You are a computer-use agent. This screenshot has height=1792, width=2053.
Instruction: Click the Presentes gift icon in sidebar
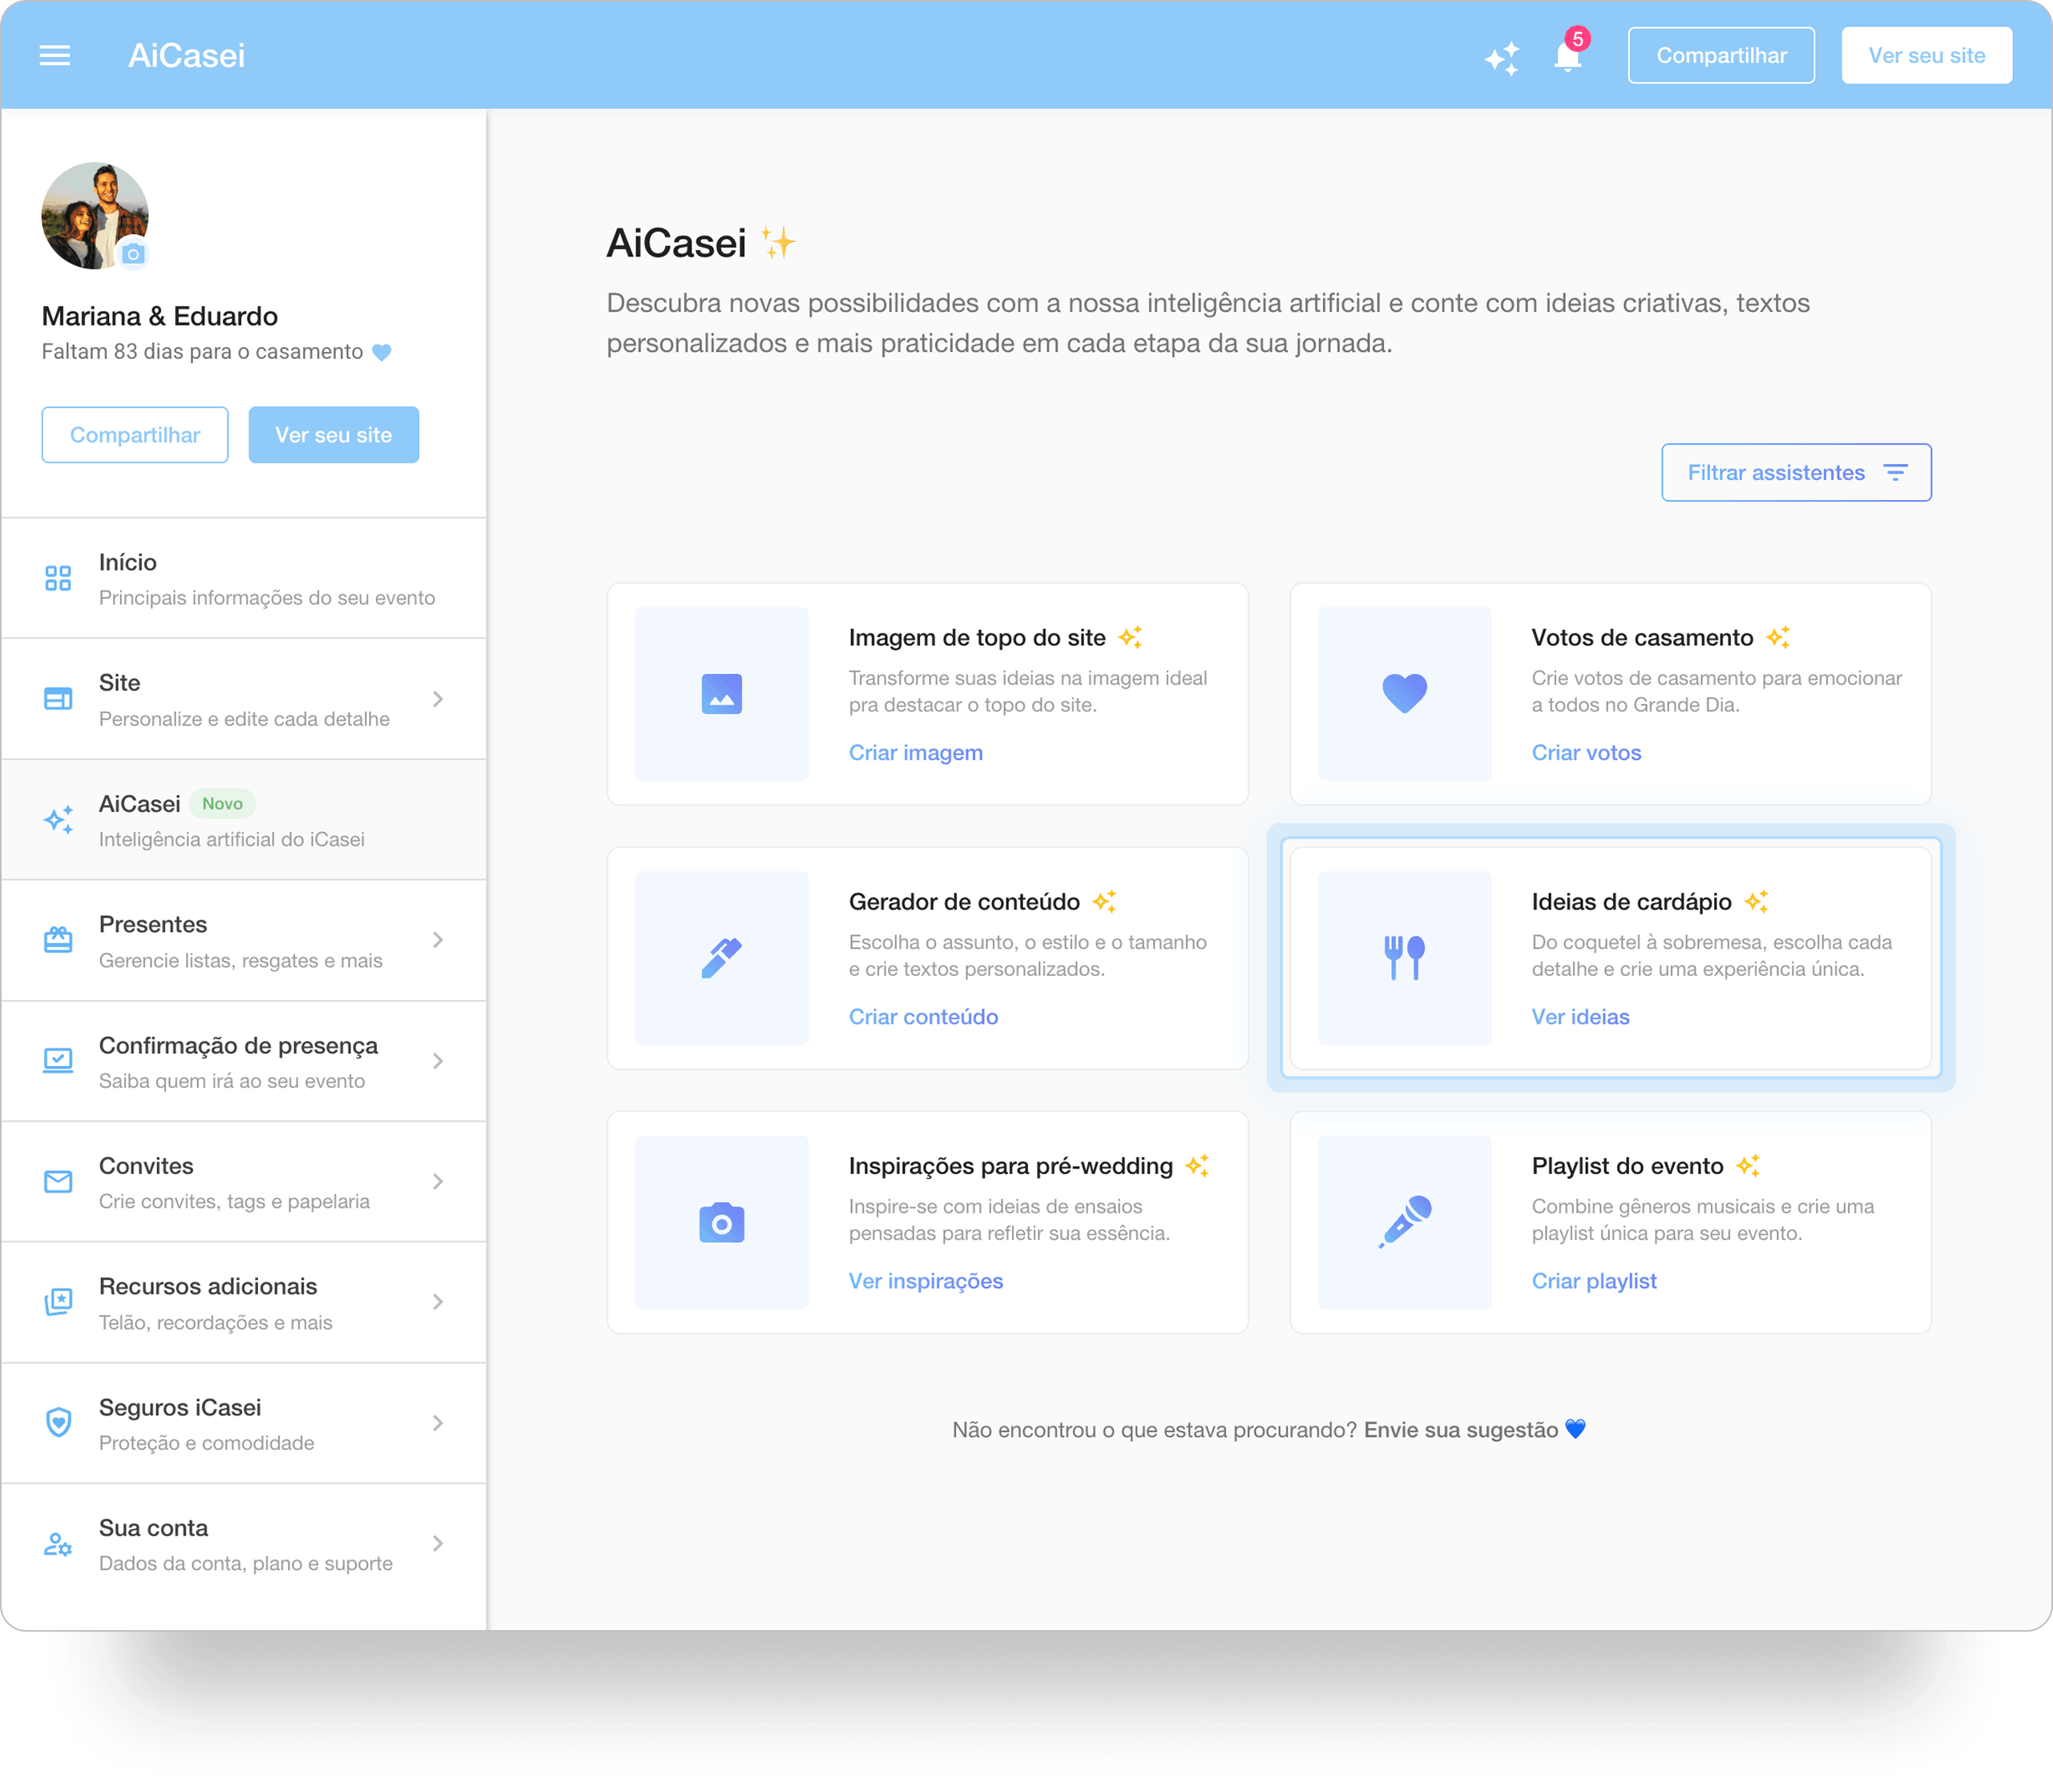[58, 940]
